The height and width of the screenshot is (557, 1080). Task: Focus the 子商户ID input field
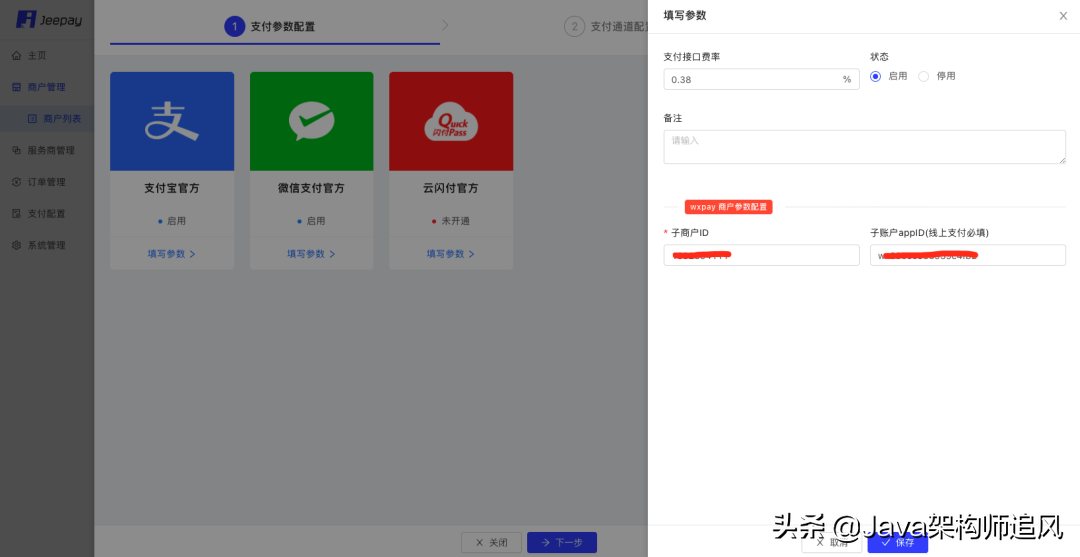761,255
